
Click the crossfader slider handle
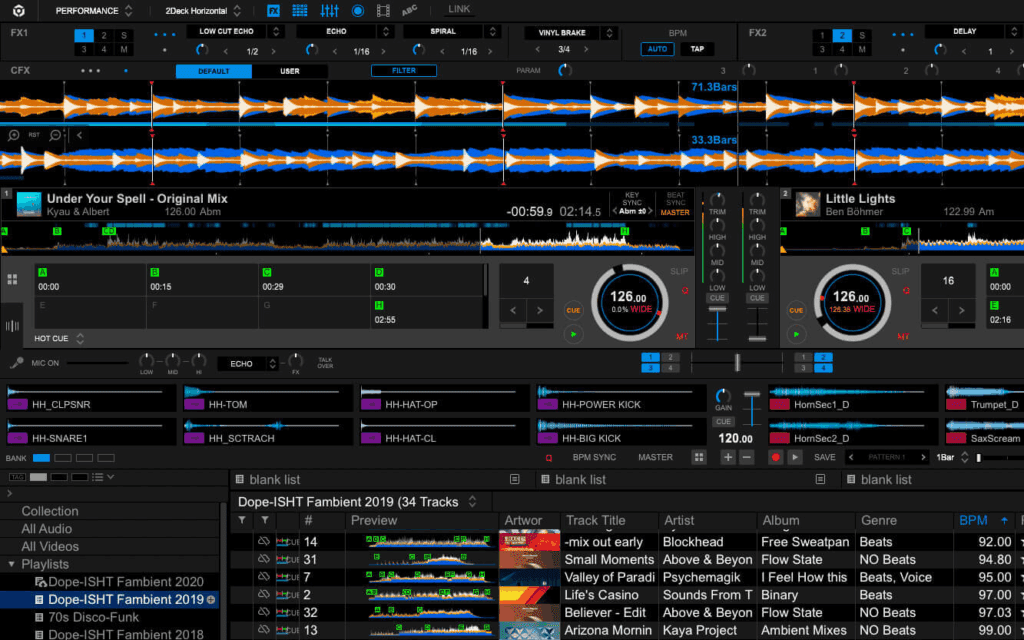click(737, 362)
